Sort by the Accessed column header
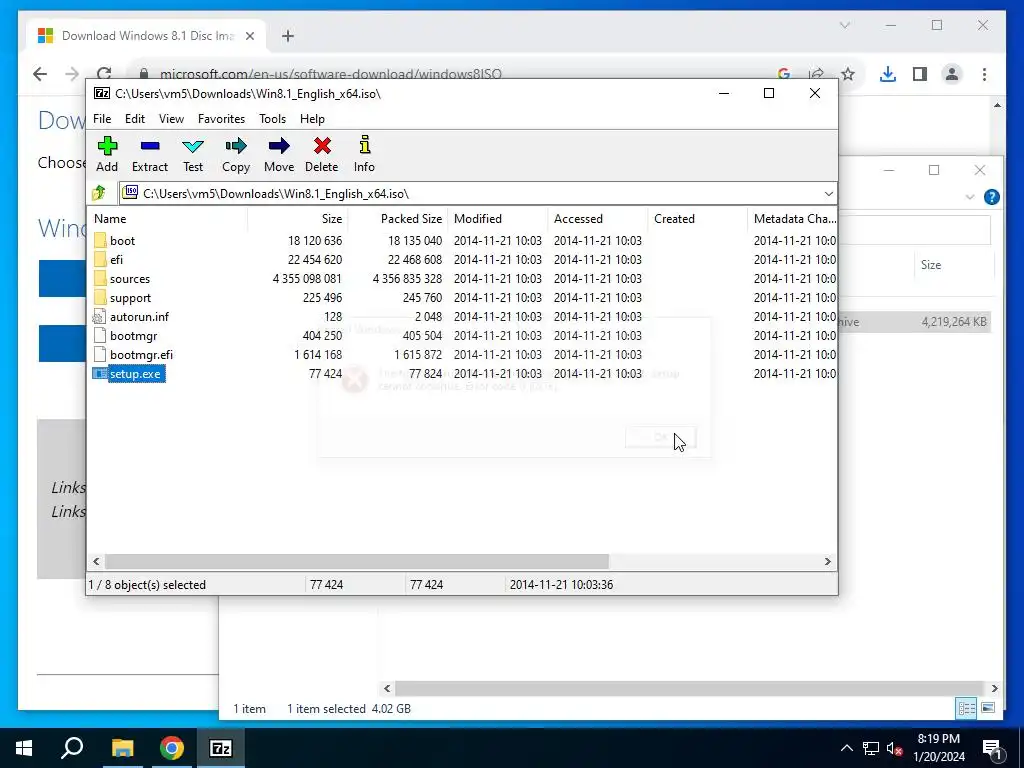The image size is (1024, 768). [x=598, y=219]
